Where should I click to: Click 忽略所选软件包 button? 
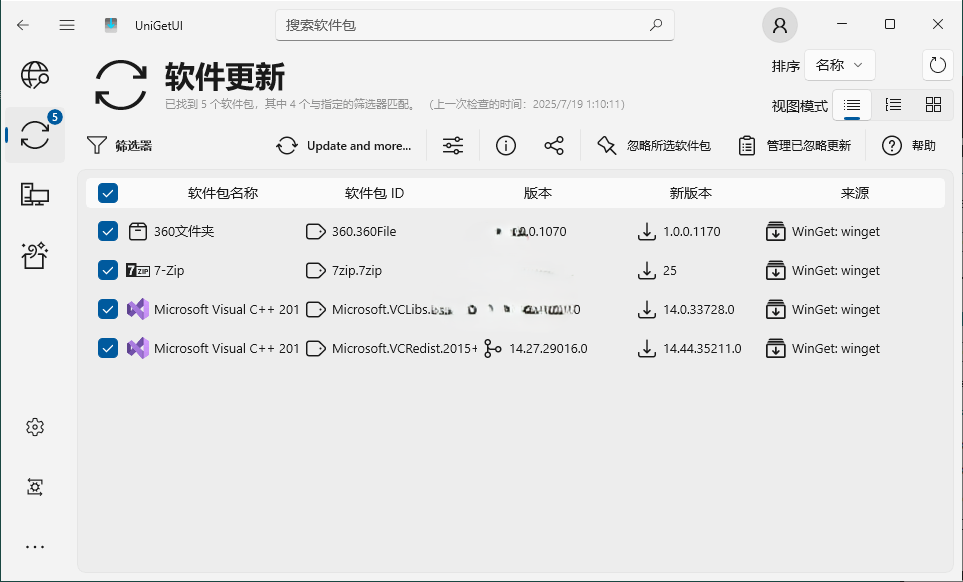coord(654,146)
